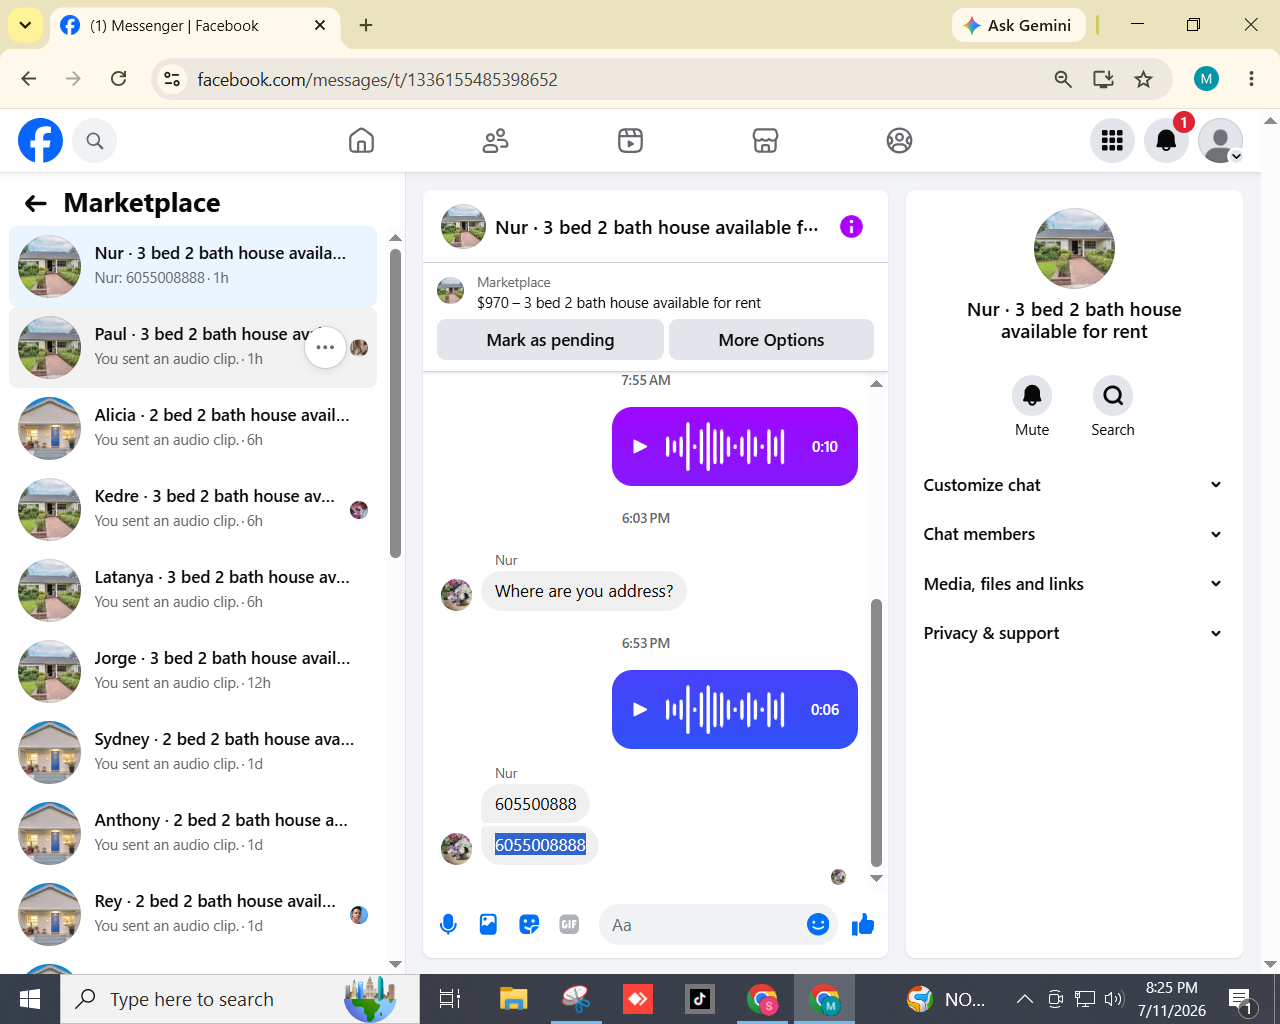Screen dimensions: 1280x1024
Task: Play the 0:06 audio clip
Action: [x=640, y=710]
